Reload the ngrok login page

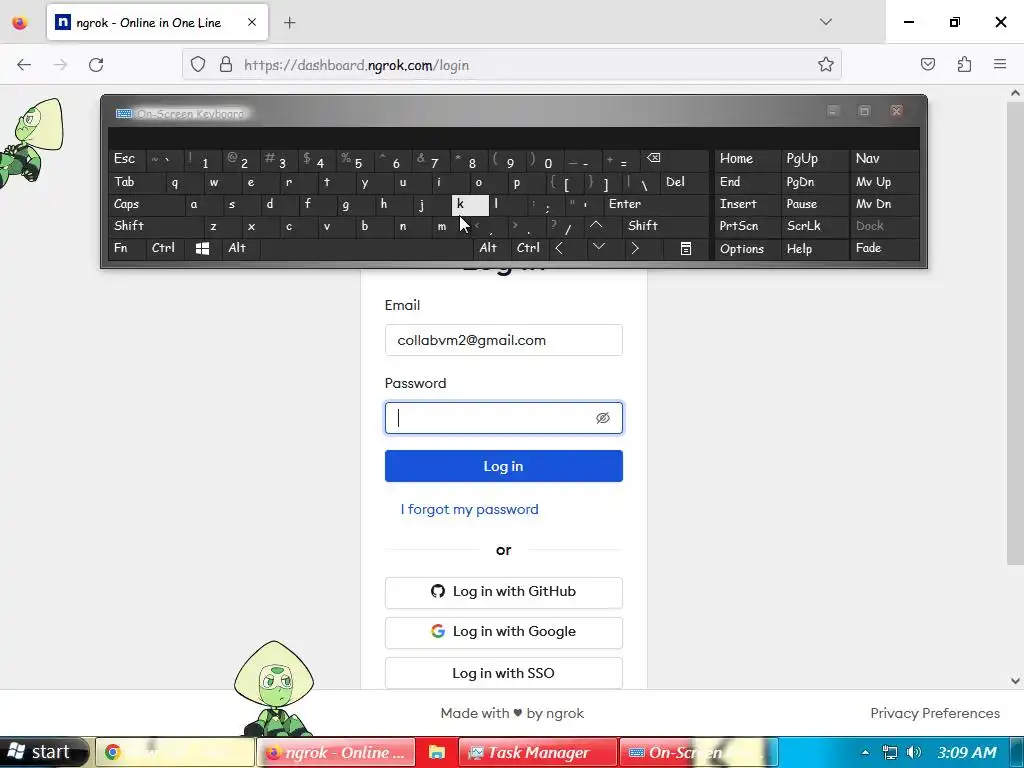point(96,65)
